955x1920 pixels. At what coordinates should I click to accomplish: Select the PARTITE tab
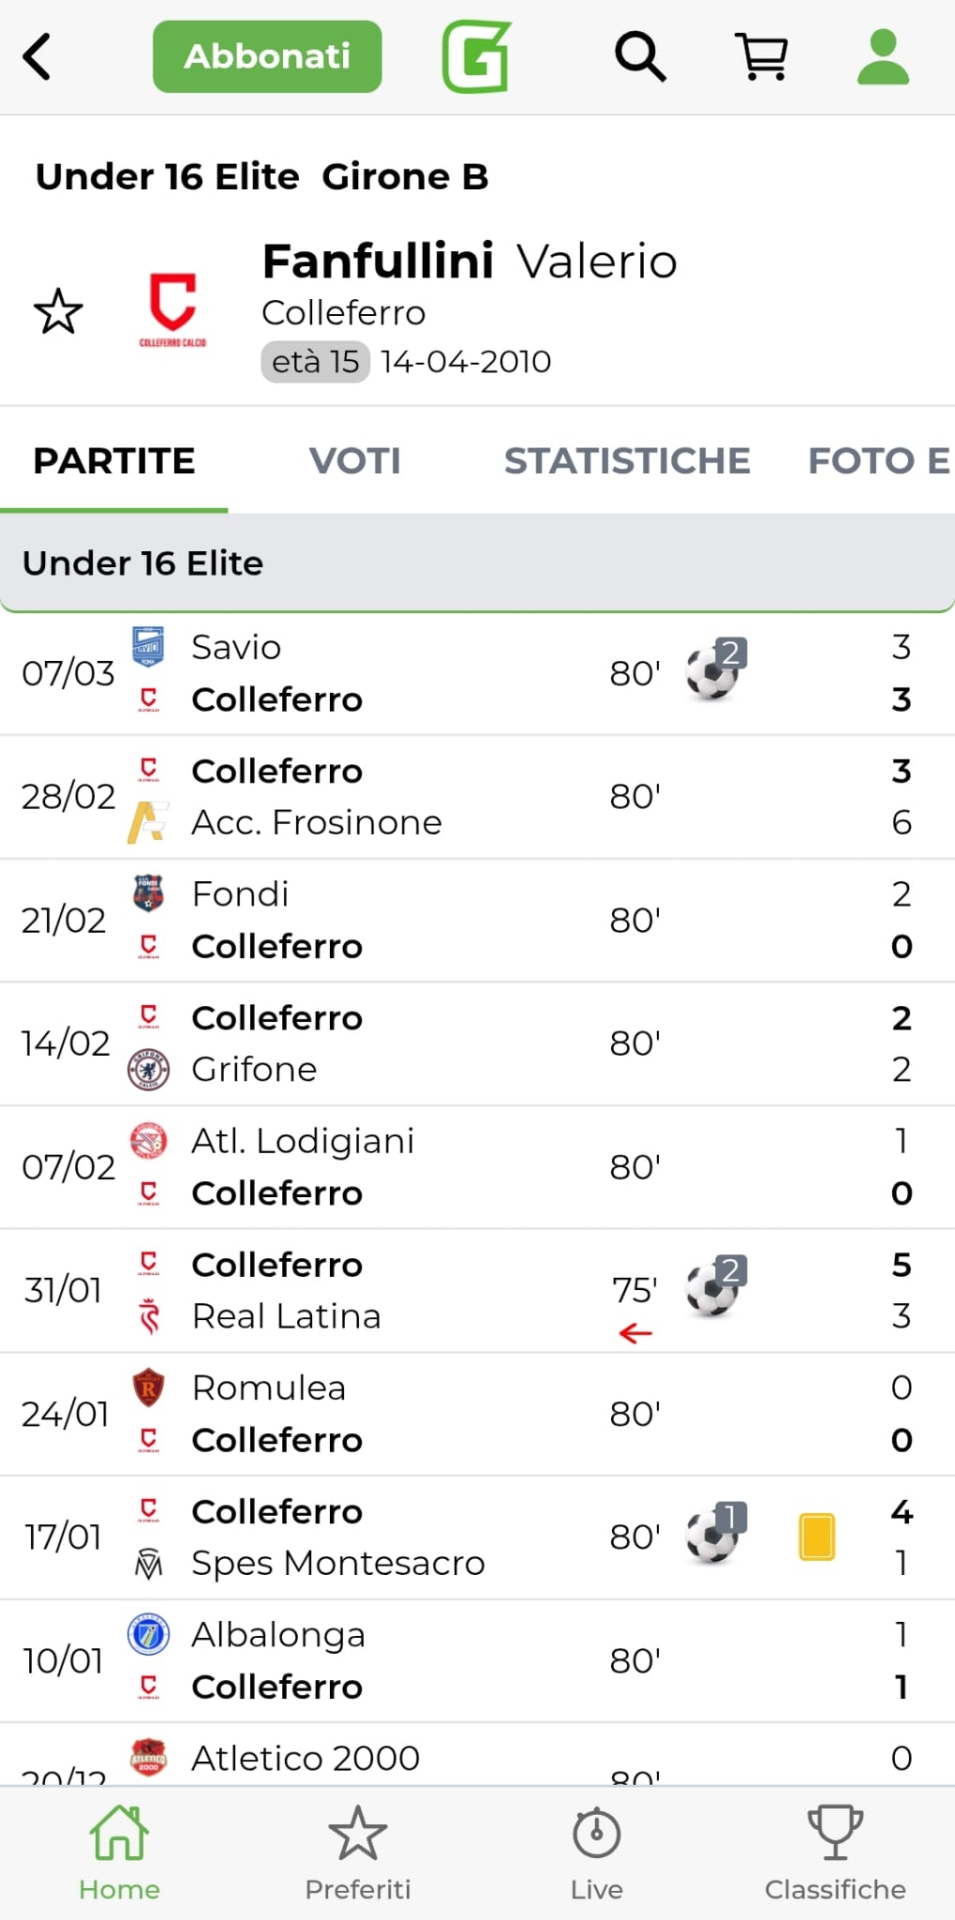114,461
